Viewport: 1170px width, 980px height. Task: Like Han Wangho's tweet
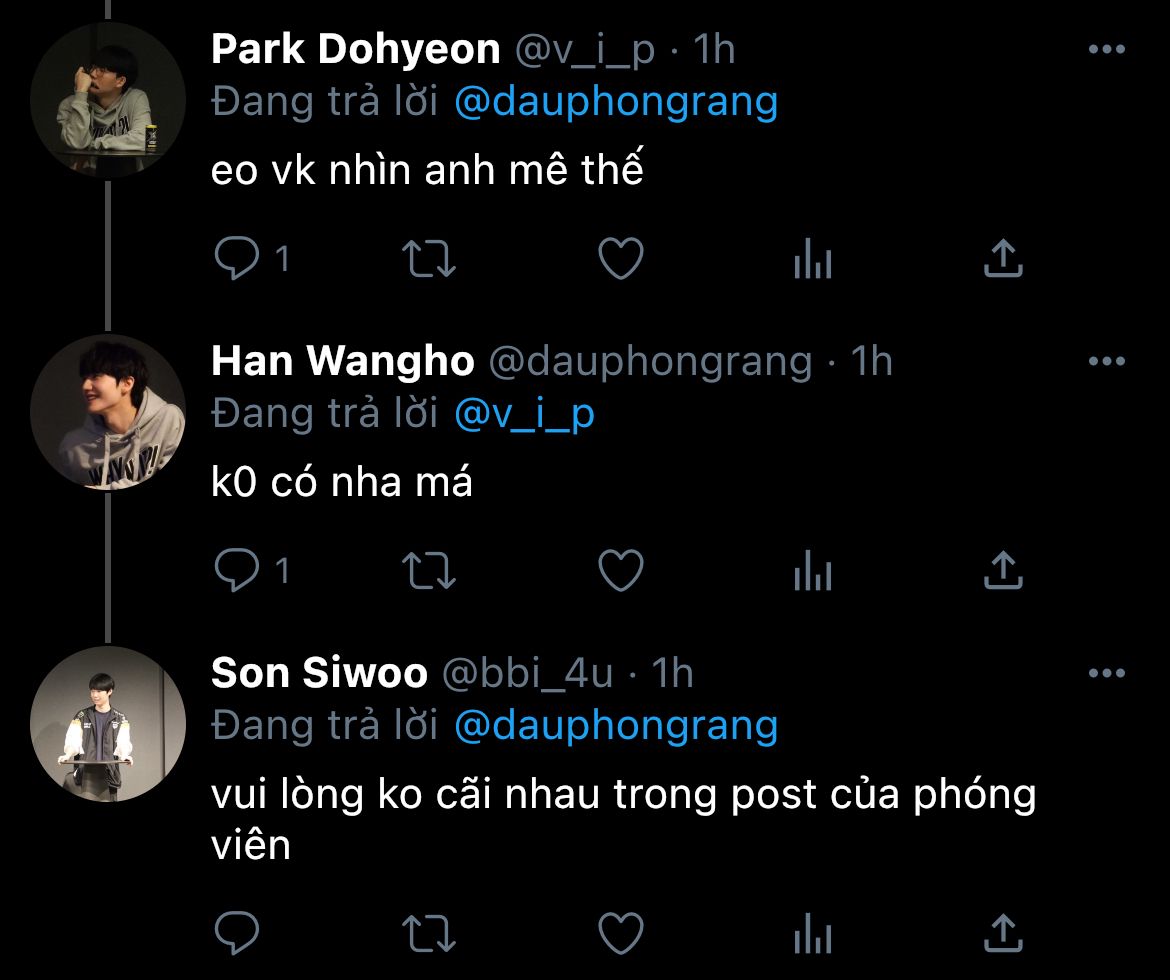(621, 570)
